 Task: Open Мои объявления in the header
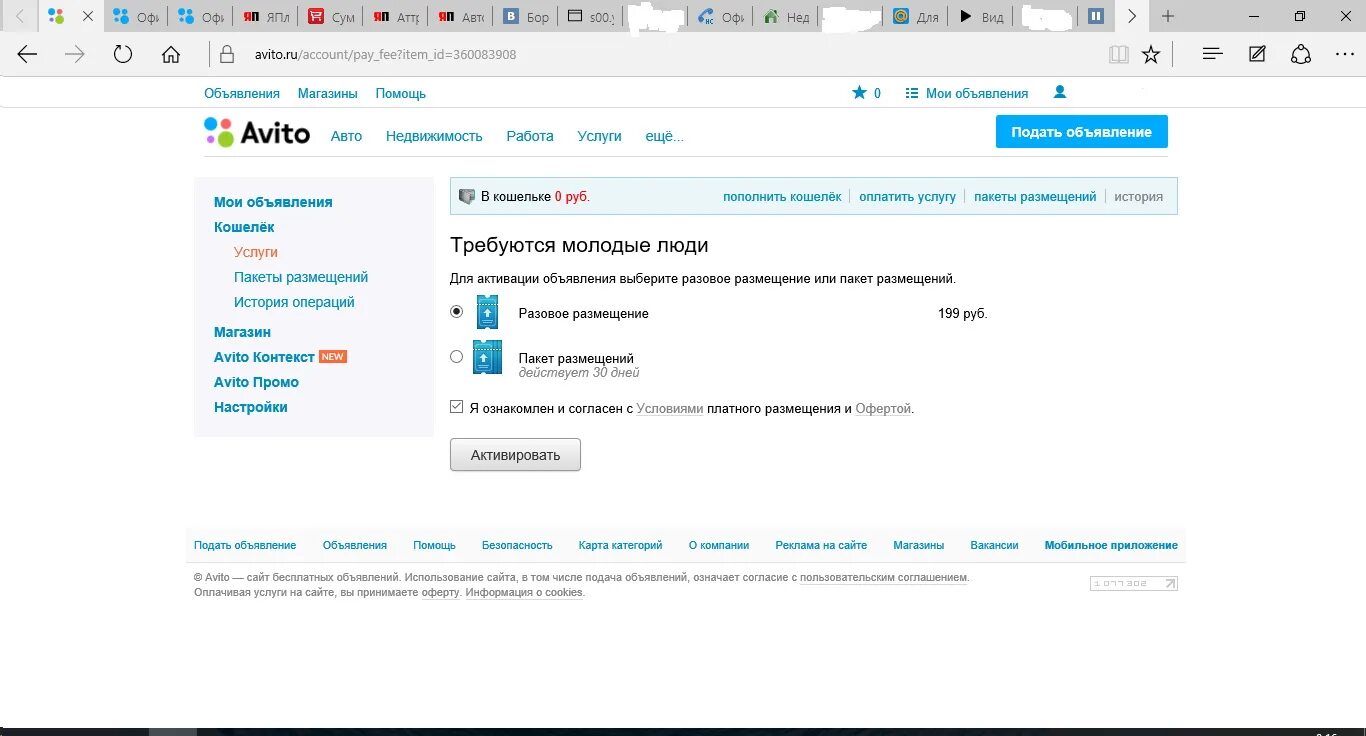tap(967, 93)
